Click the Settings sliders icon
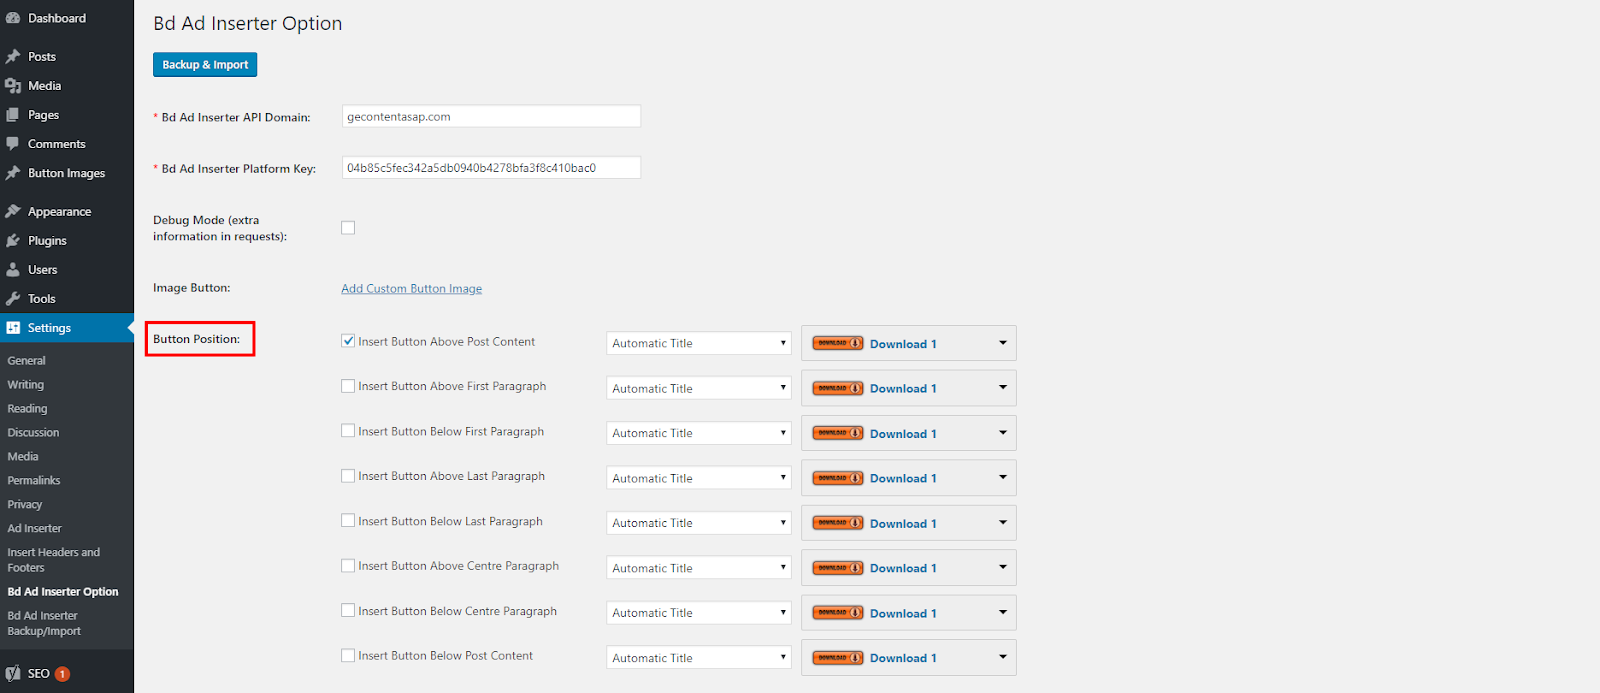This screenshot has width=1600, height=693. 13,328
